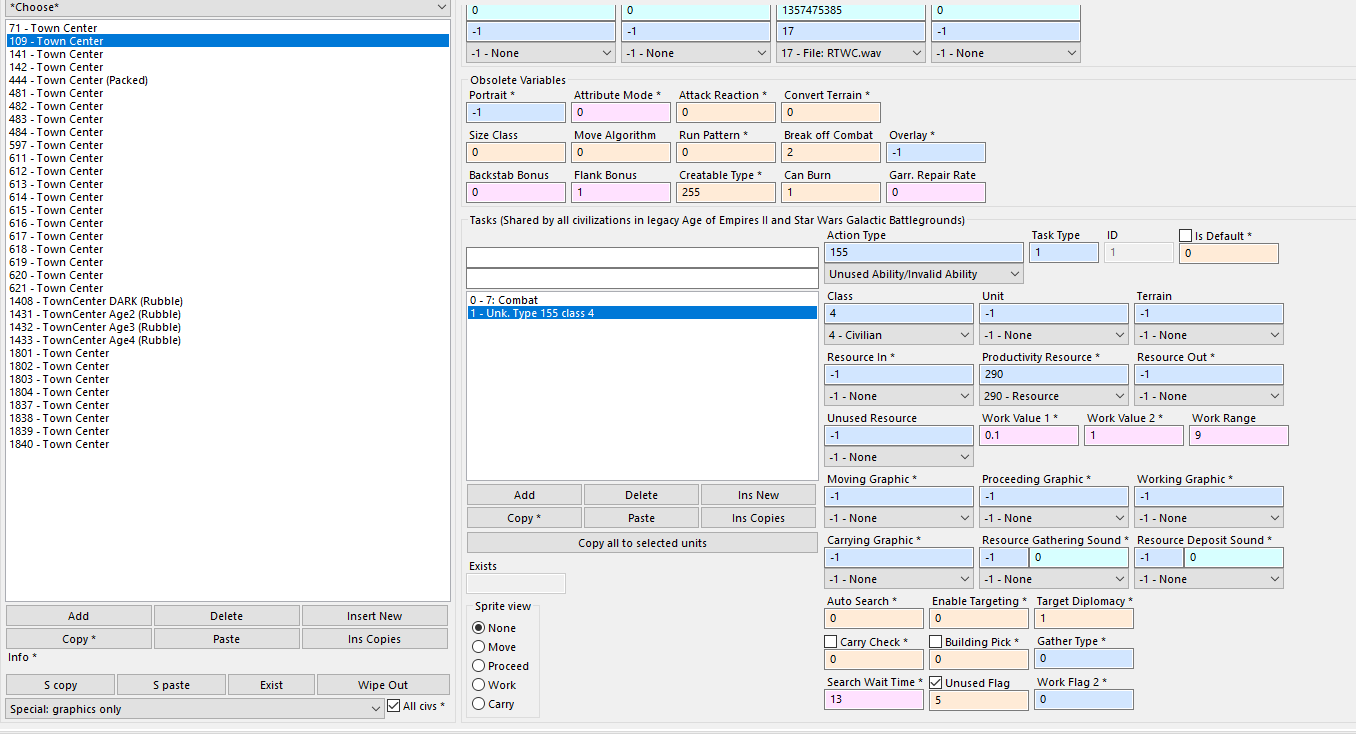This screenshot has width=1356, height=734.
Task: Open the Terrain -1 - None dropdown
Action: point(1209,335)
